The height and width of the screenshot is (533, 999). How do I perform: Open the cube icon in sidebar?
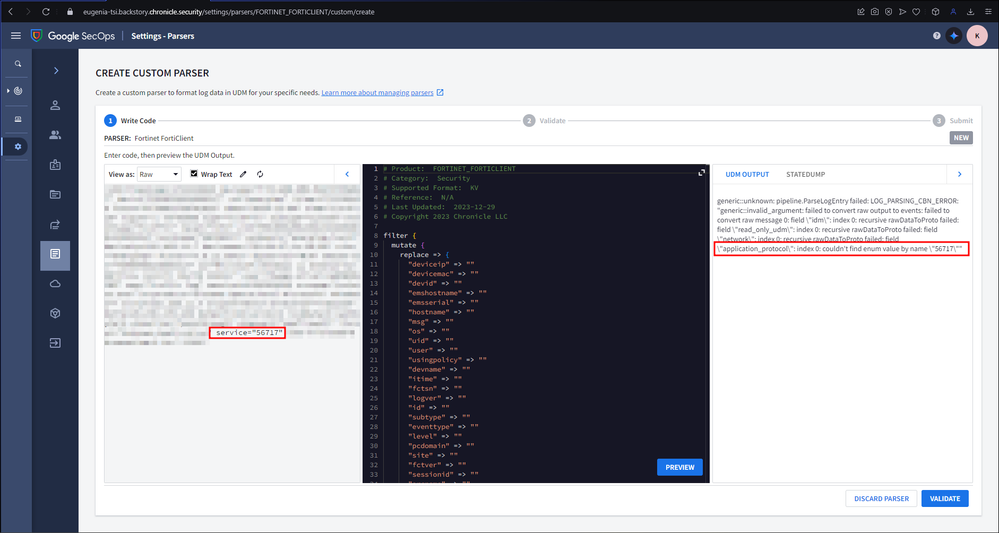55,313
